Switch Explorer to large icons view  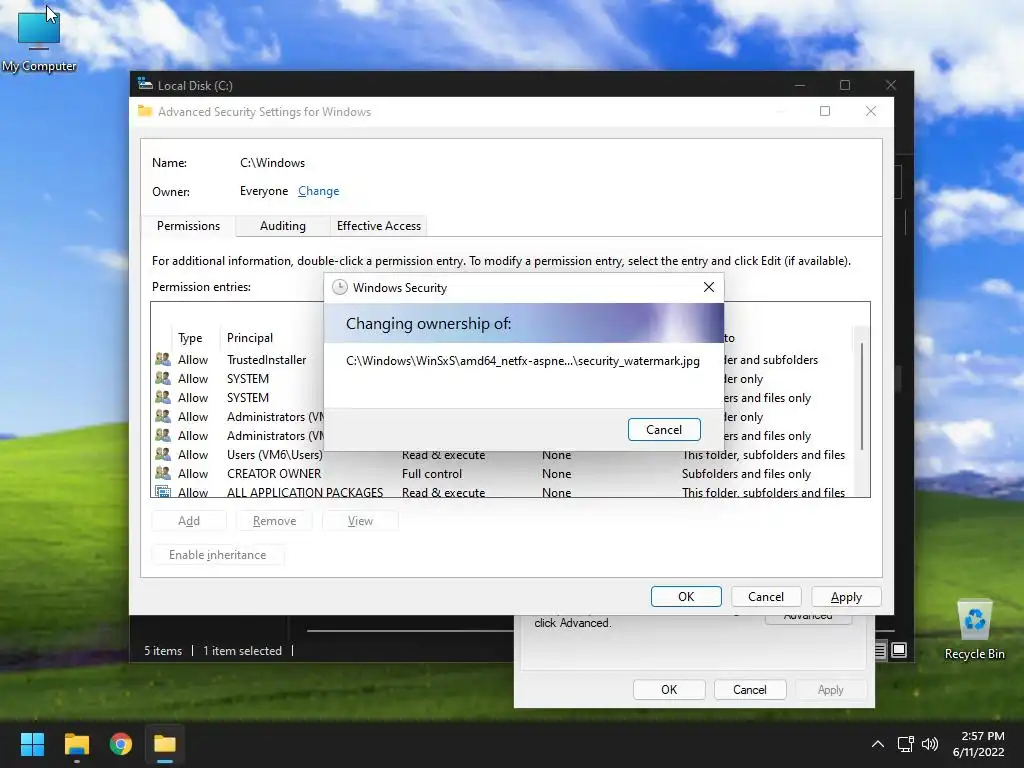click(899, 650)
